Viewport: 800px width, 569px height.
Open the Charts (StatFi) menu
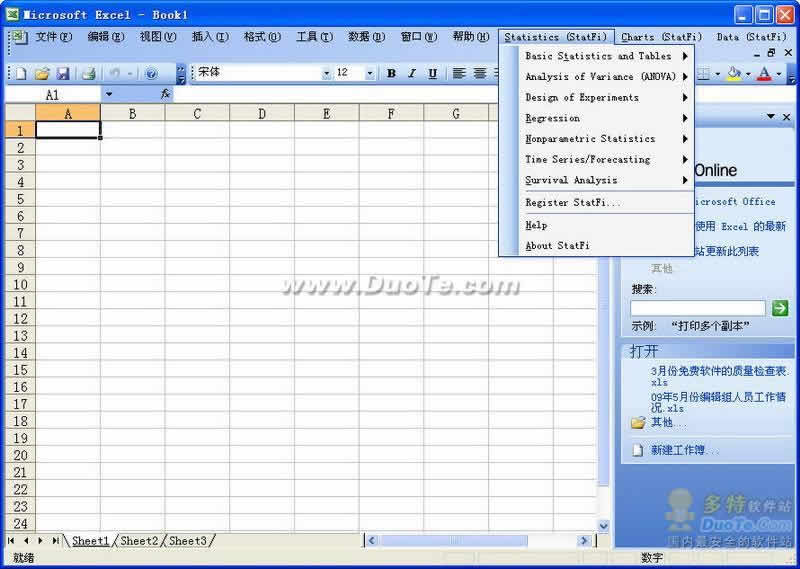(x=661, y=37)
